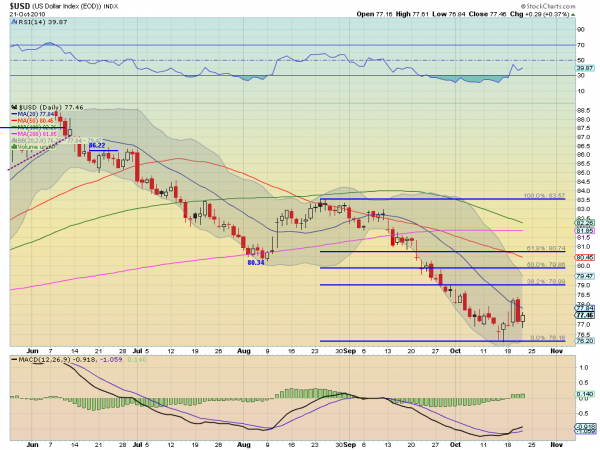The image size is (600, 450).
Task: Click the RSI(14) 39.87 legend label
Action: click(43, 22)
